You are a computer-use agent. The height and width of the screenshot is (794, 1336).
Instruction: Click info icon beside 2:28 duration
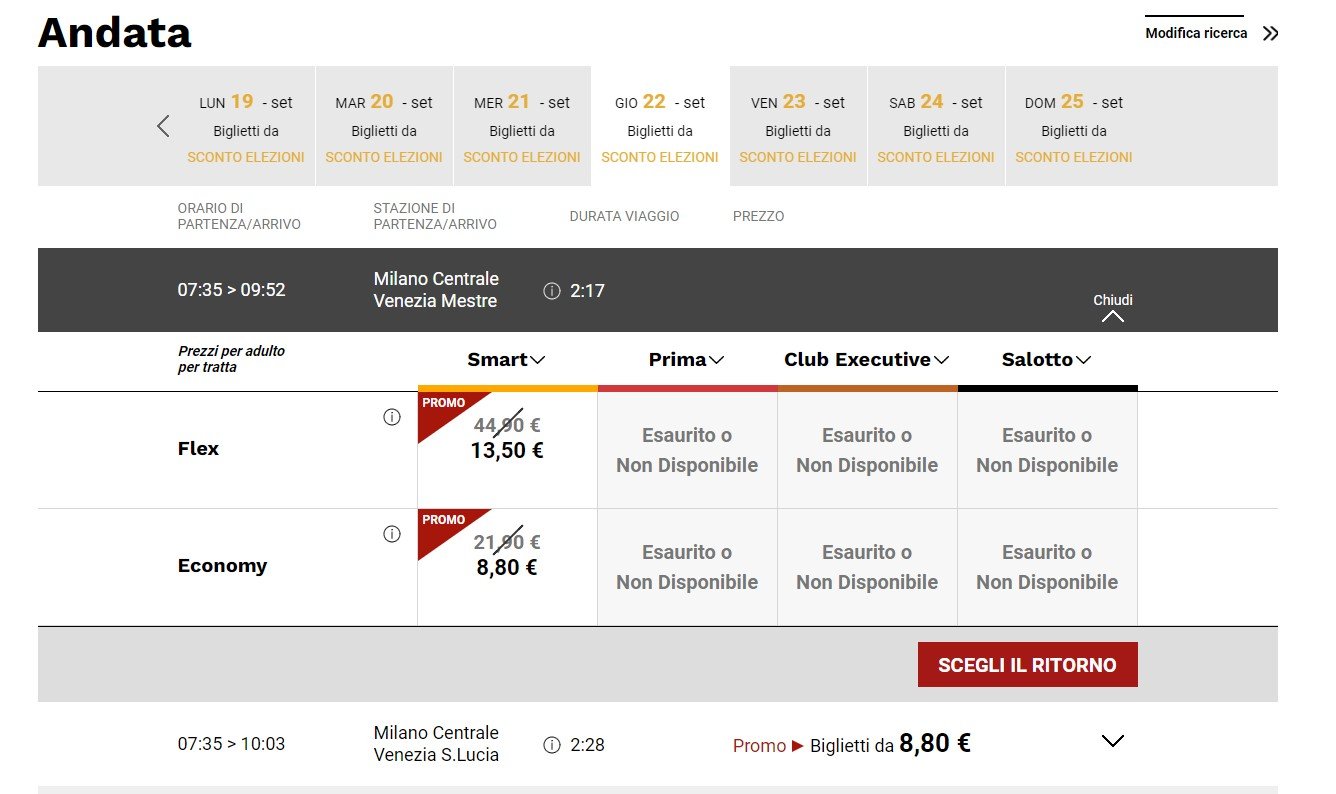click(x=551, y=745)
